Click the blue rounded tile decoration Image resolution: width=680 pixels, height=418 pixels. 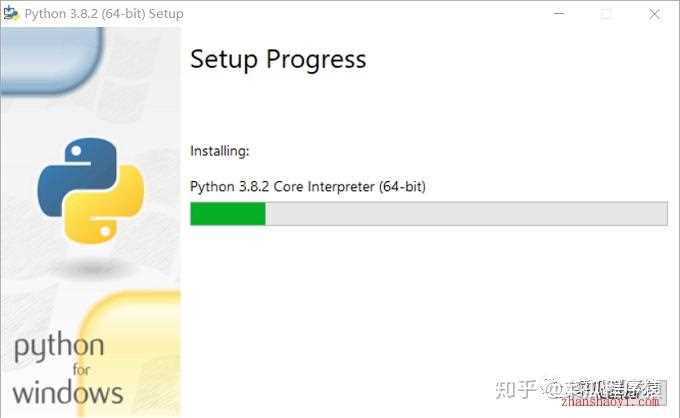(52, 60)
